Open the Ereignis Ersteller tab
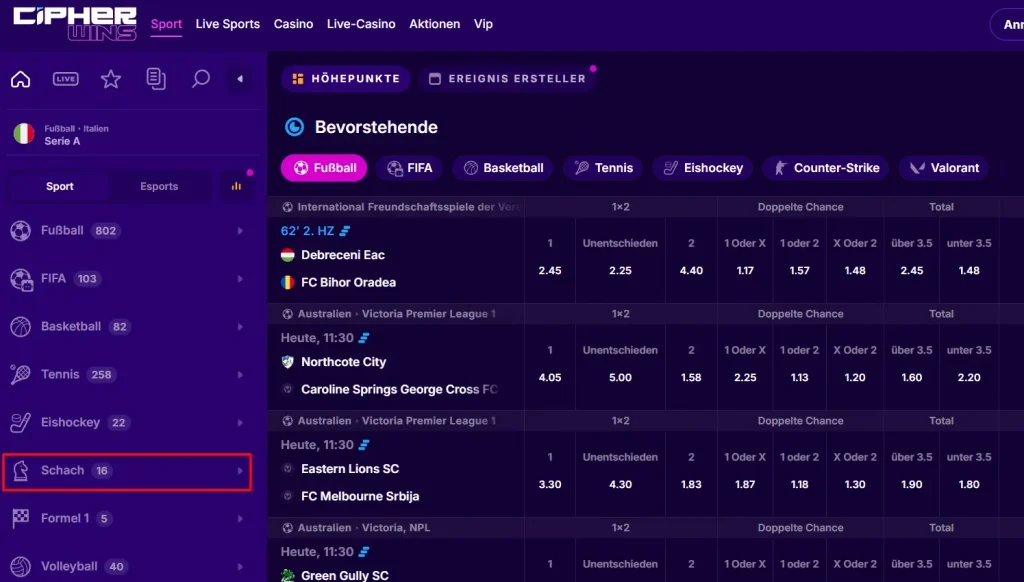 coord(507,78)
